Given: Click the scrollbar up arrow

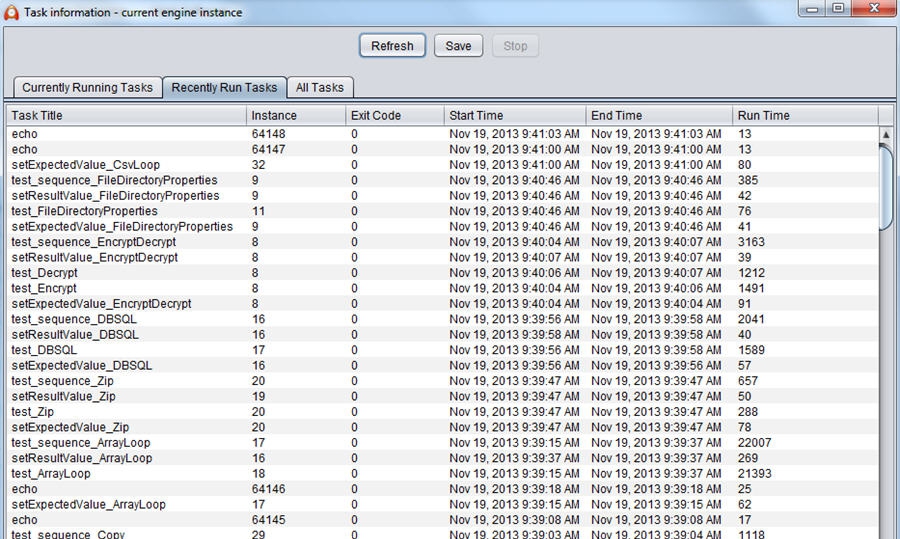Looking at the screenshot, I should point(885,134).
